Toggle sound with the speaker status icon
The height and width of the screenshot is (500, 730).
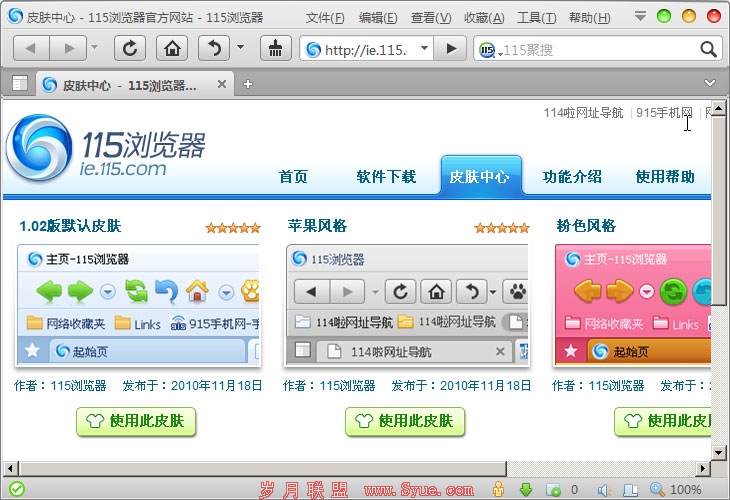click(x=604, y=490)
